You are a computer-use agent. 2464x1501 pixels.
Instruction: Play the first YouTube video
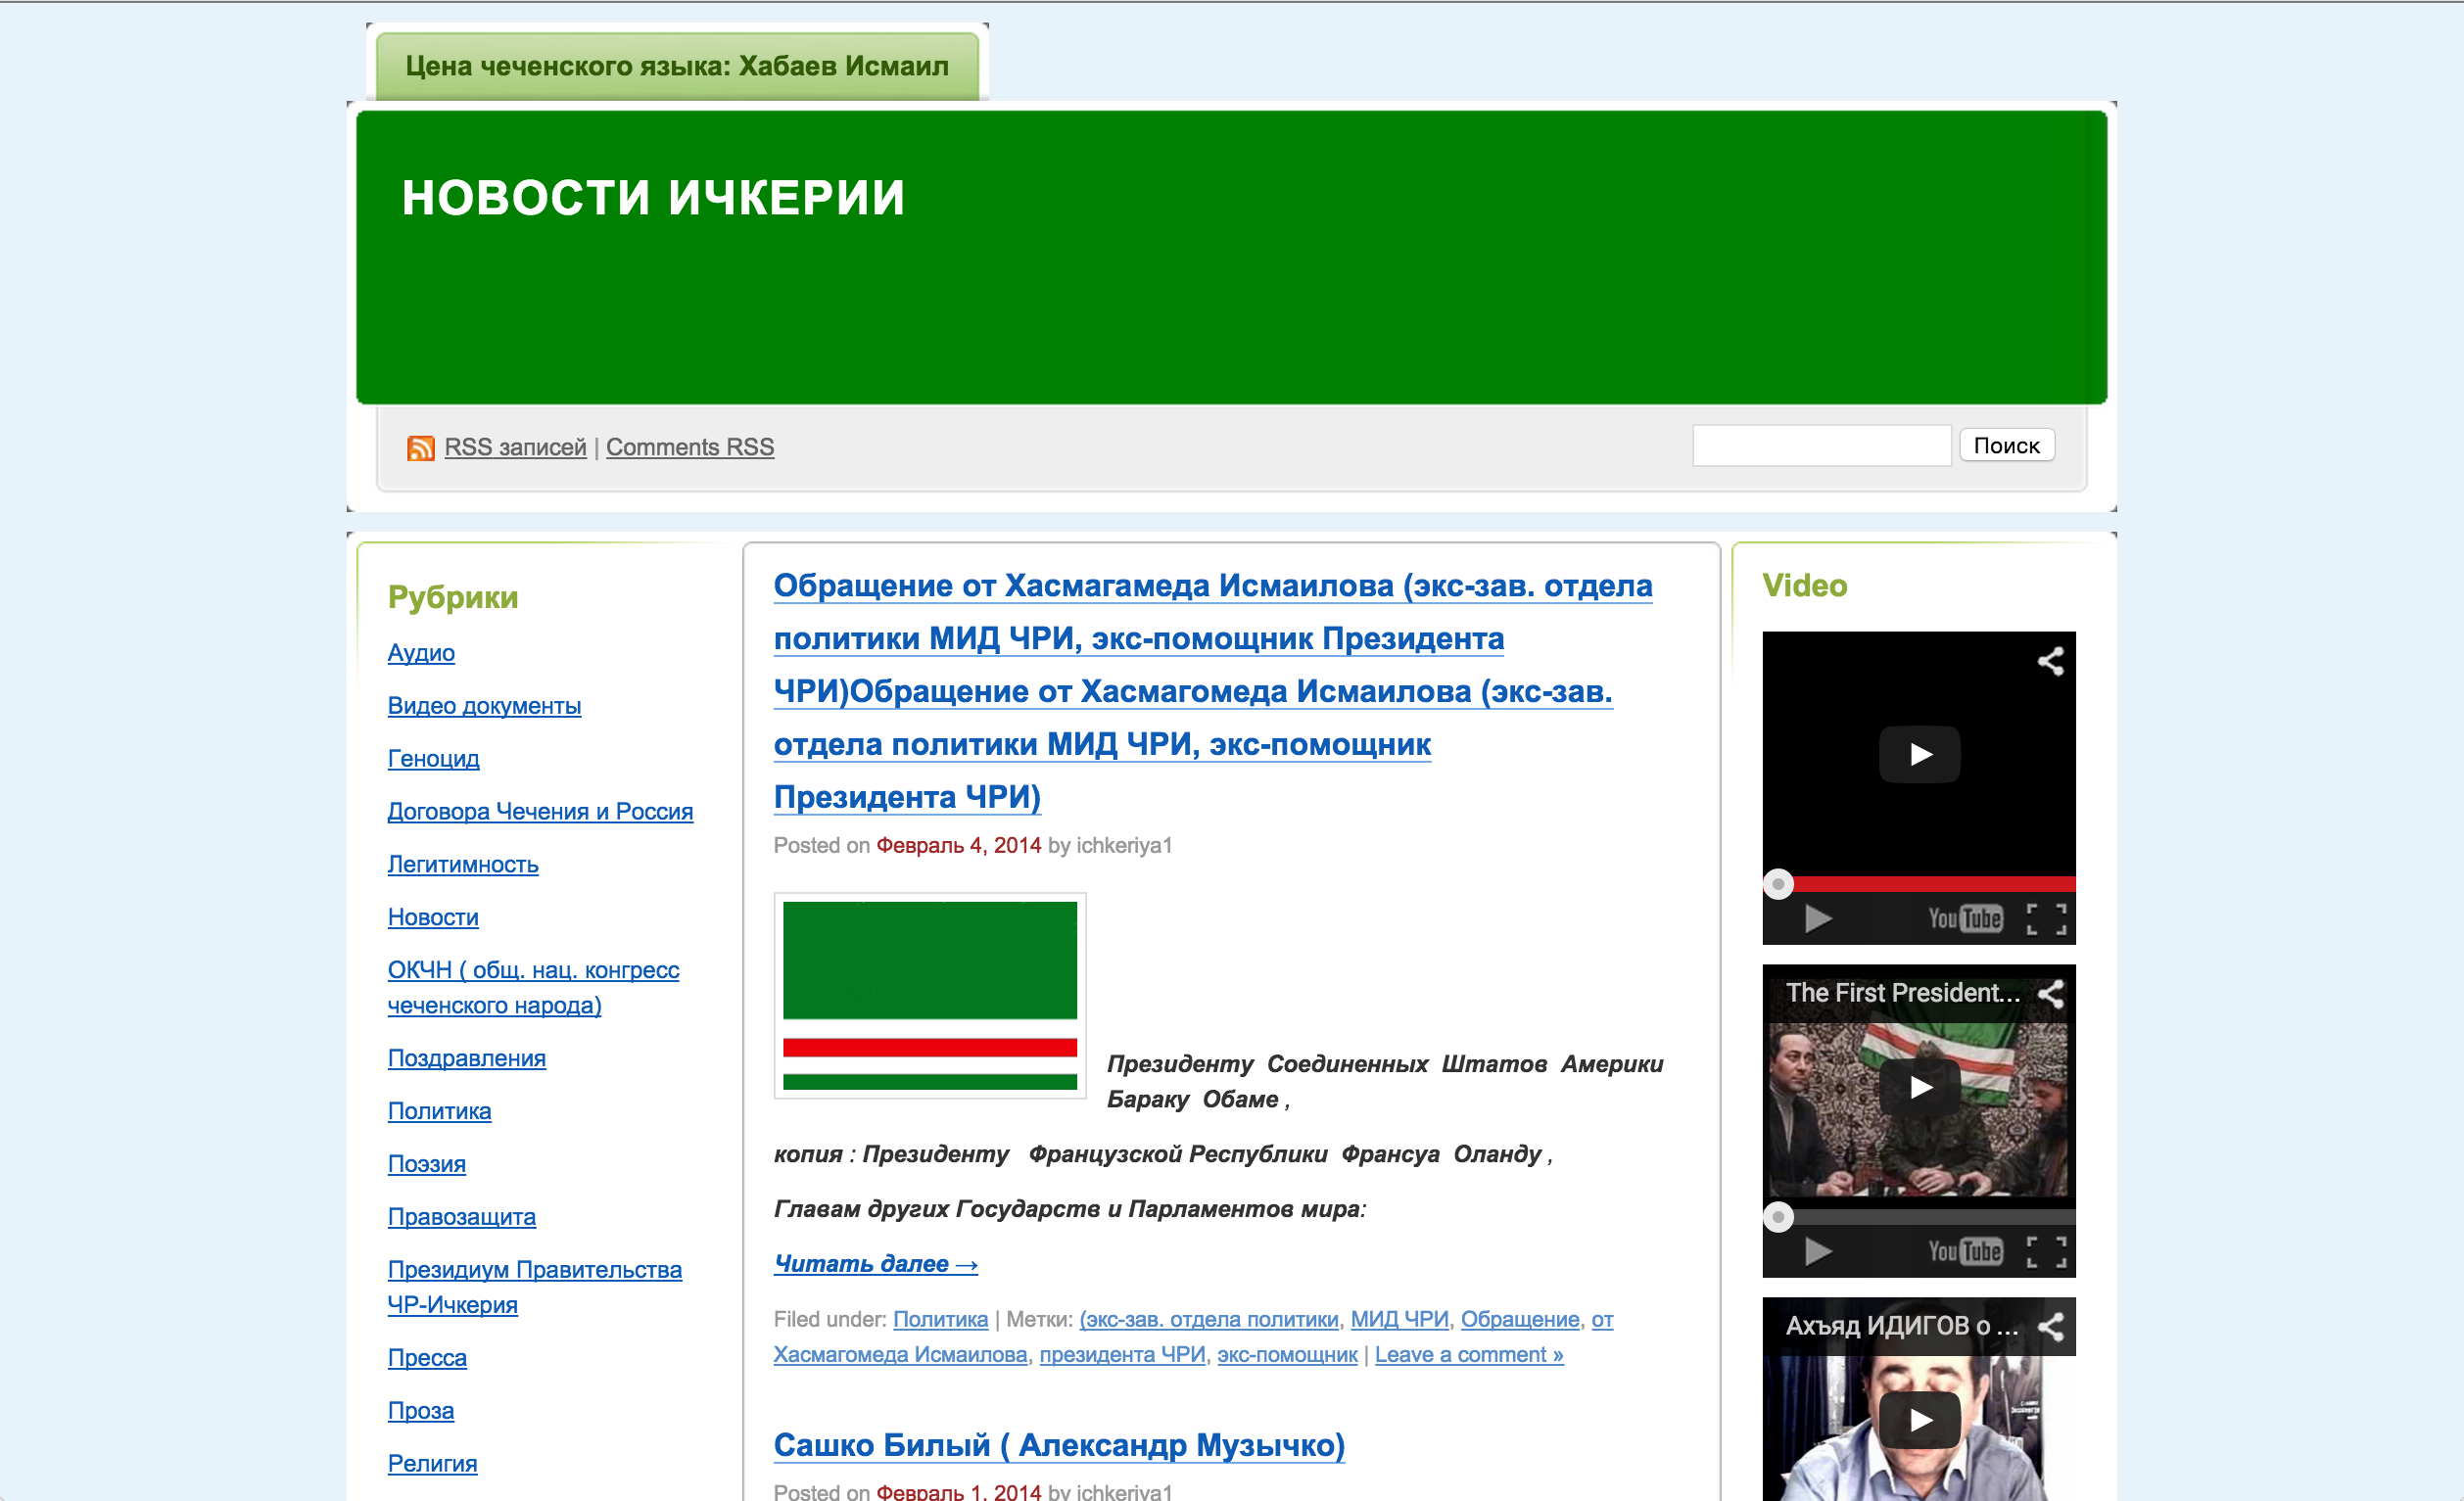click(x=1918, y=754)
